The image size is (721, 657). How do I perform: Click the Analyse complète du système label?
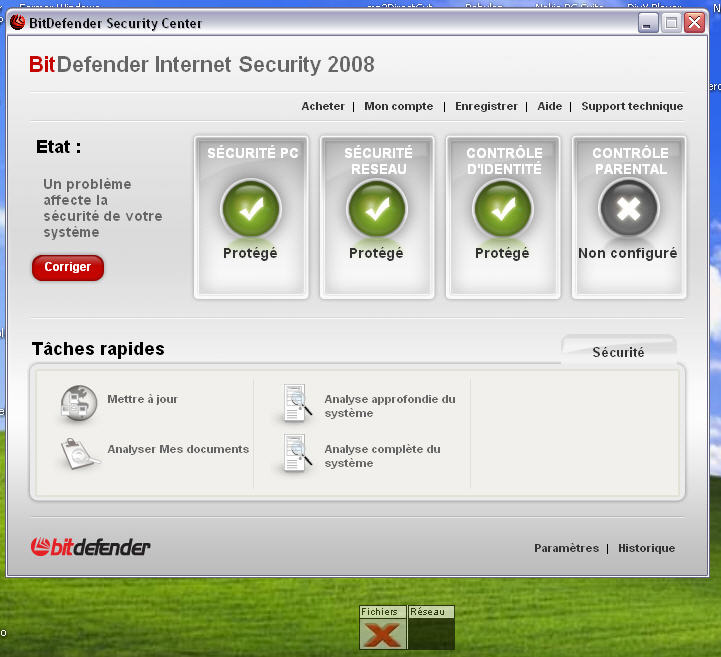tap(383, 456)
